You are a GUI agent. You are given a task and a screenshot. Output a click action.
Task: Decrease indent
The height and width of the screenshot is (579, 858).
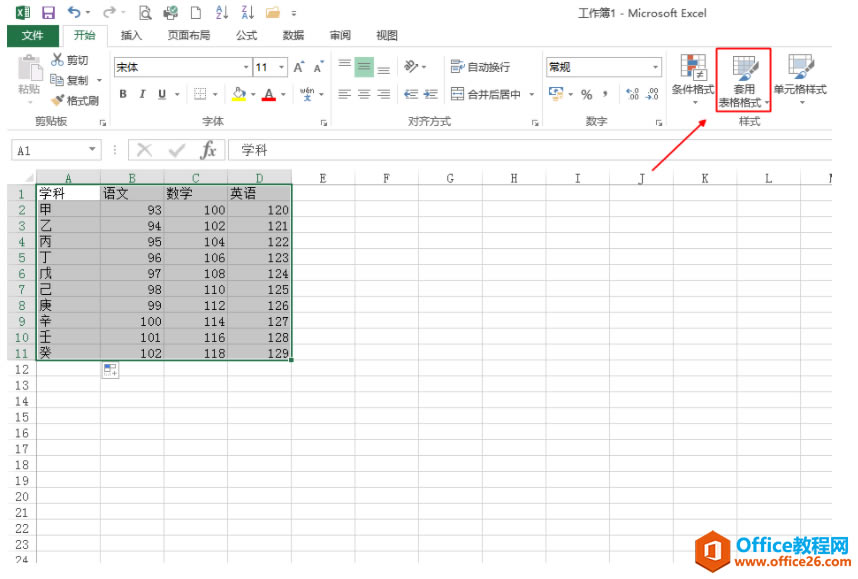tap(411, 94)
